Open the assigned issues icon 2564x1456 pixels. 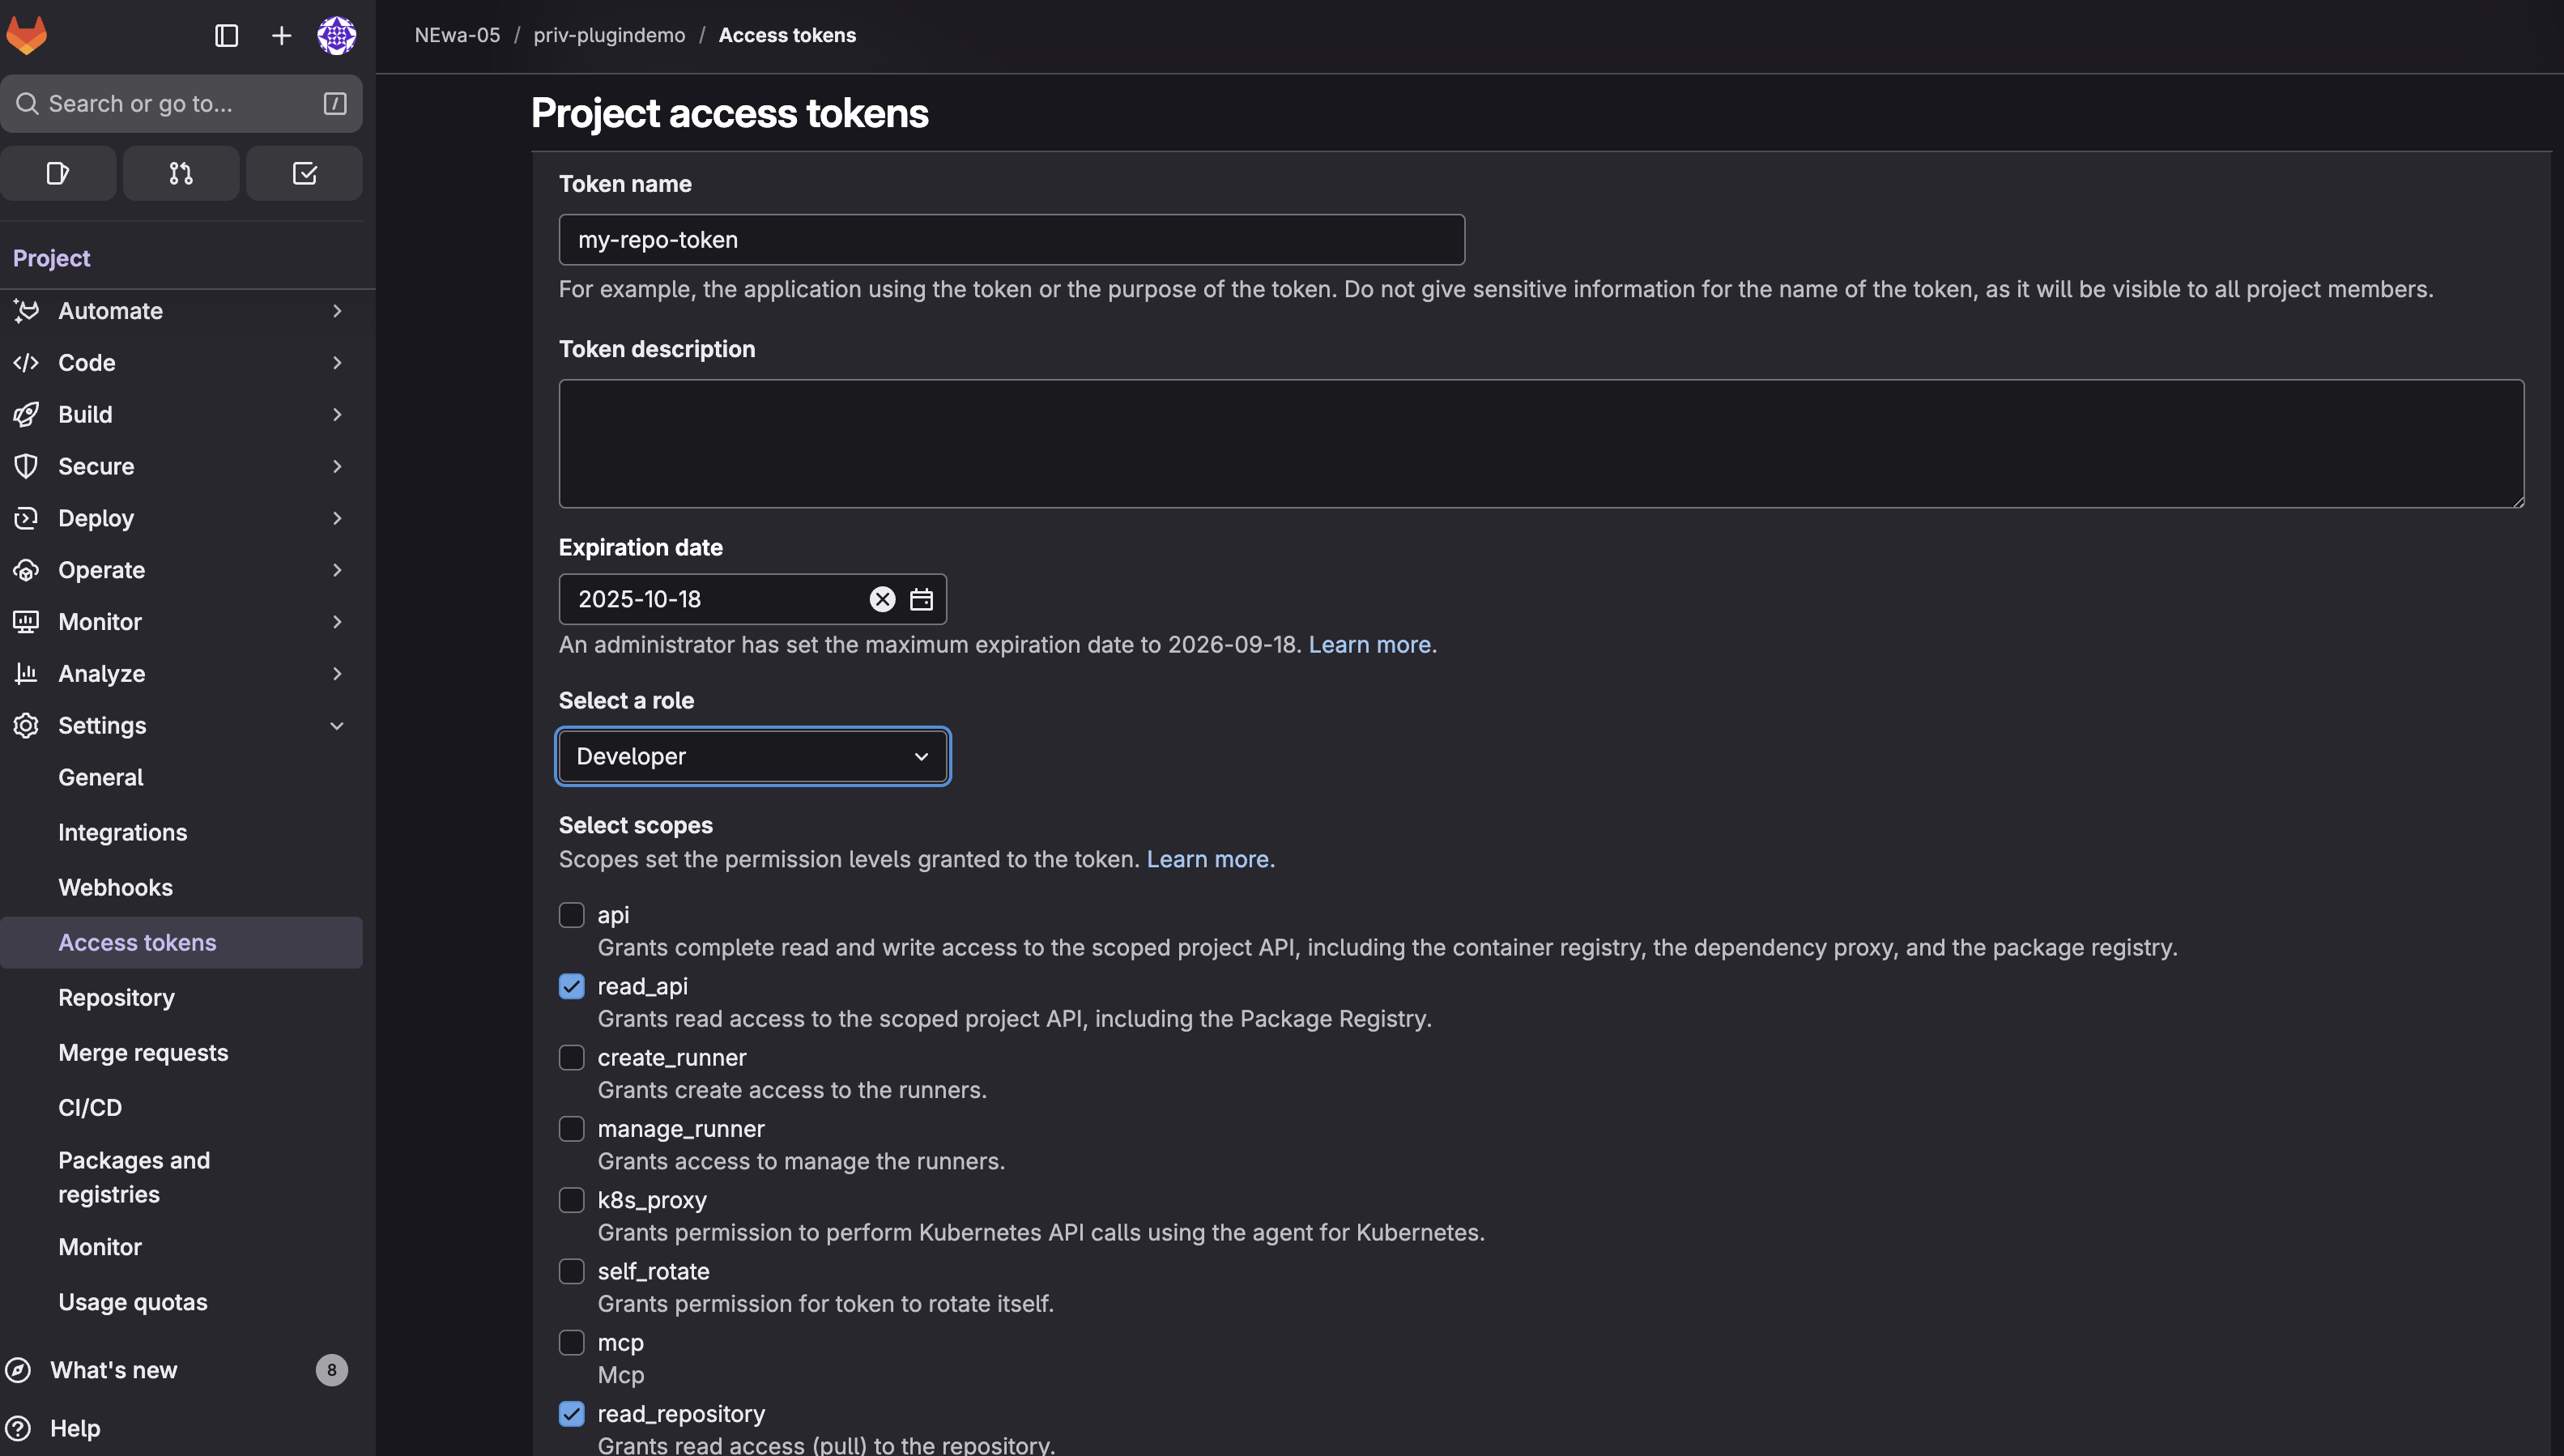(x=58, y=173)
